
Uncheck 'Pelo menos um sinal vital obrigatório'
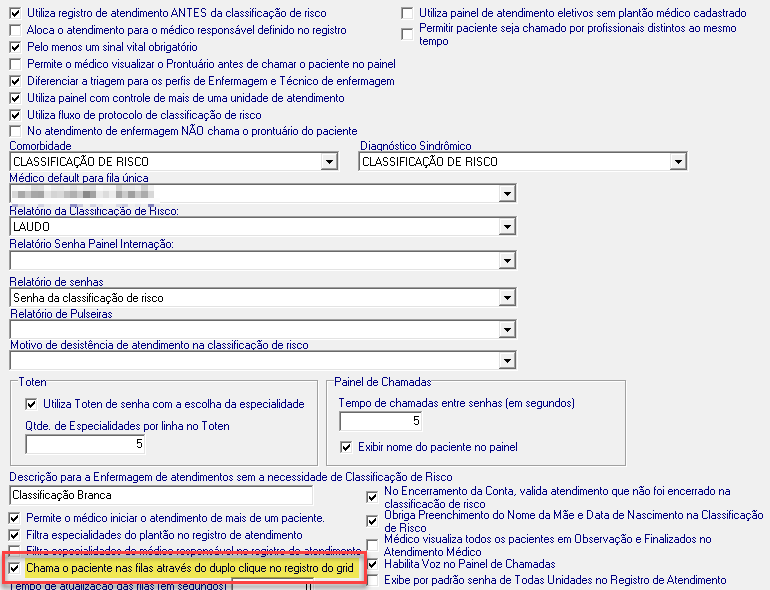pyautogui.click(x=15, y=47)
